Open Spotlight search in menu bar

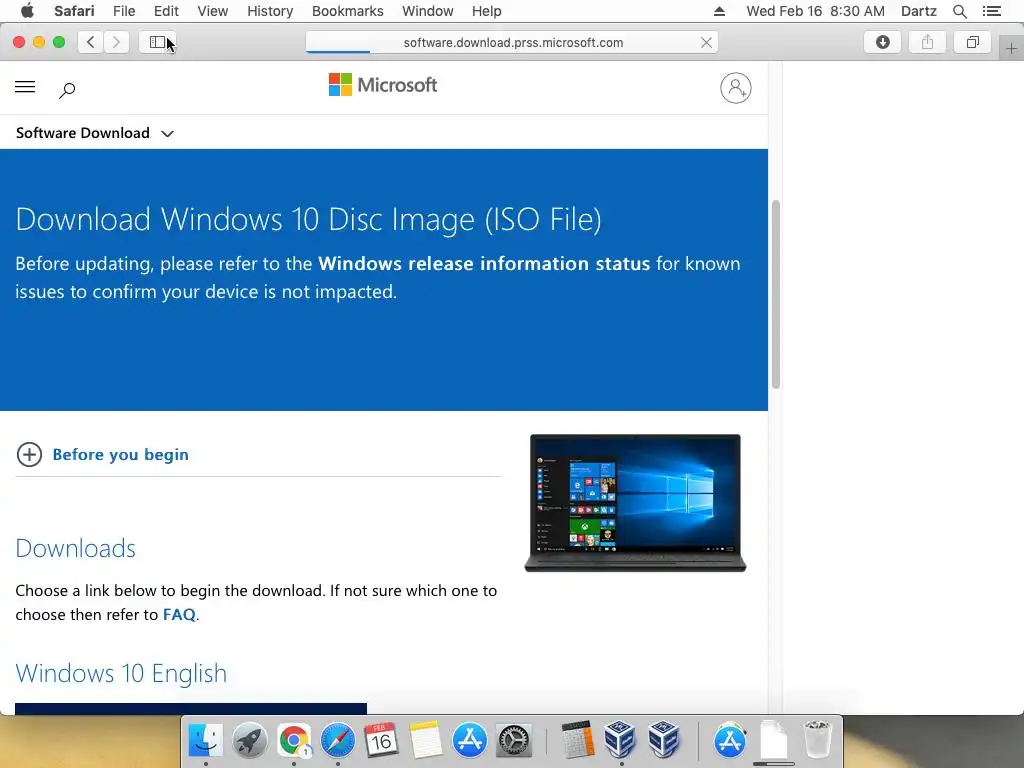pyautogui.click(x=959, y=11)
